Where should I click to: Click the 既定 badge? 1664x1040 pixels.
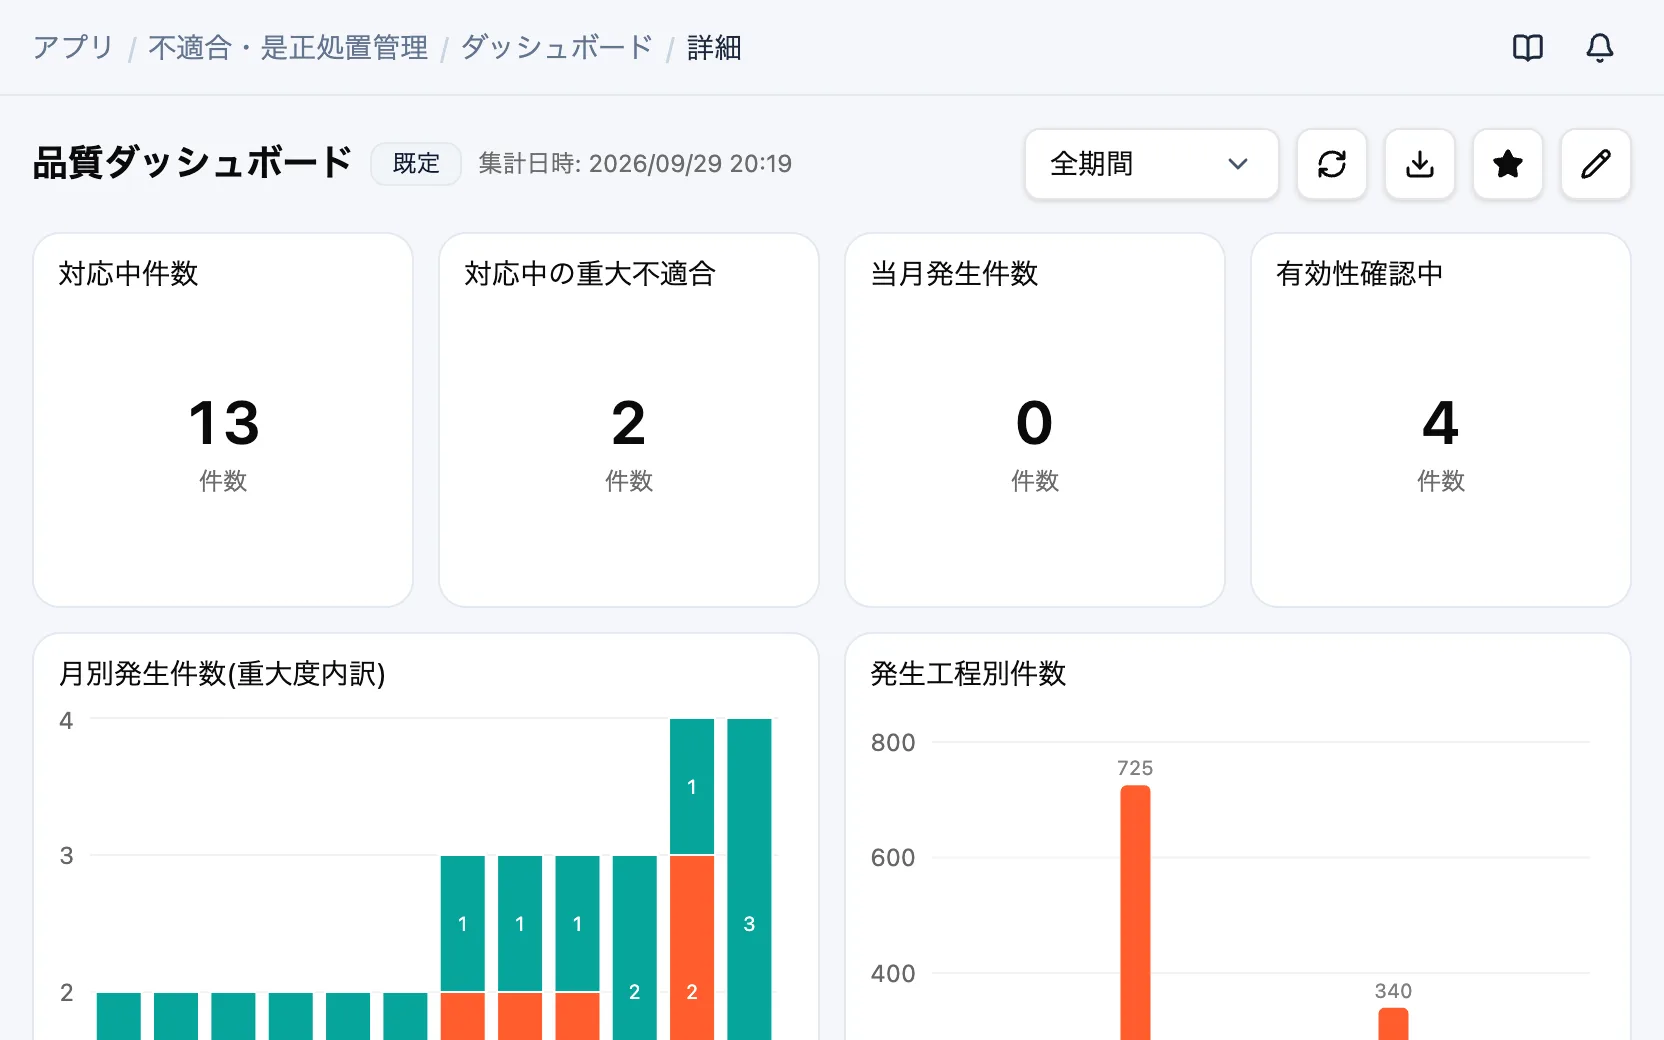click(x=416, y=164)
